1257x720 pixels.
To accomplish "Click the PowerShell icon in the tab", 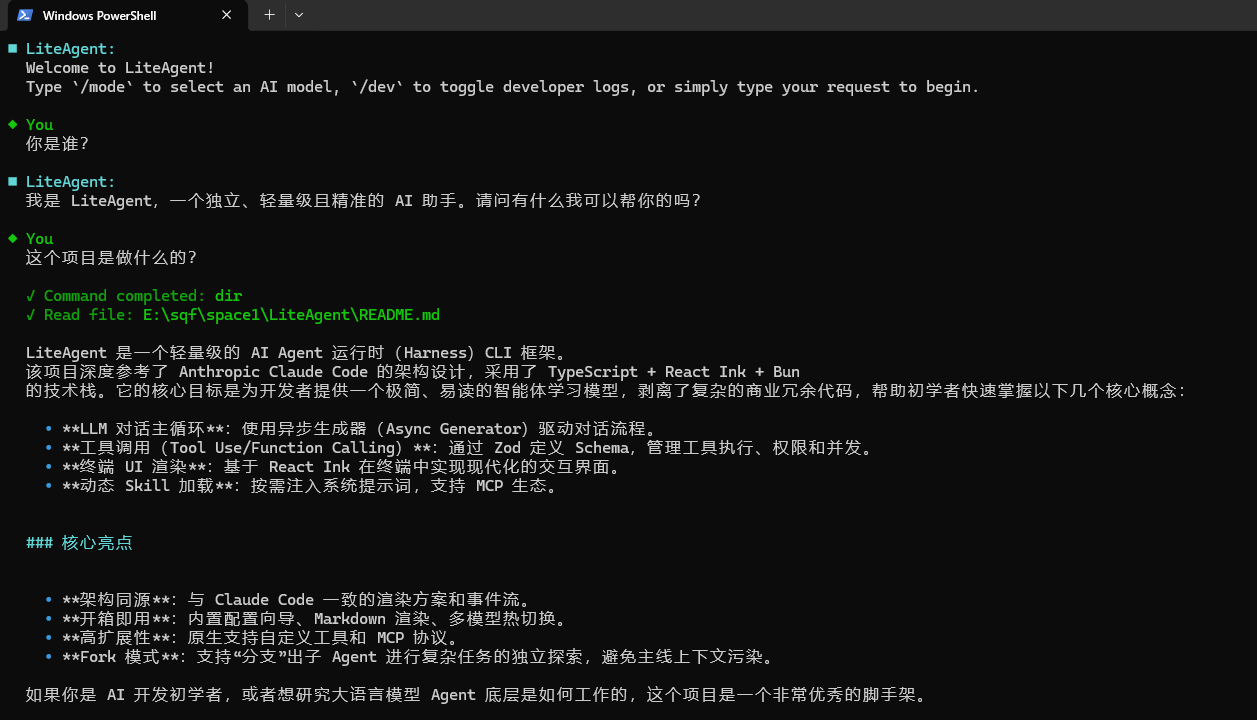I will click(24, 15).
